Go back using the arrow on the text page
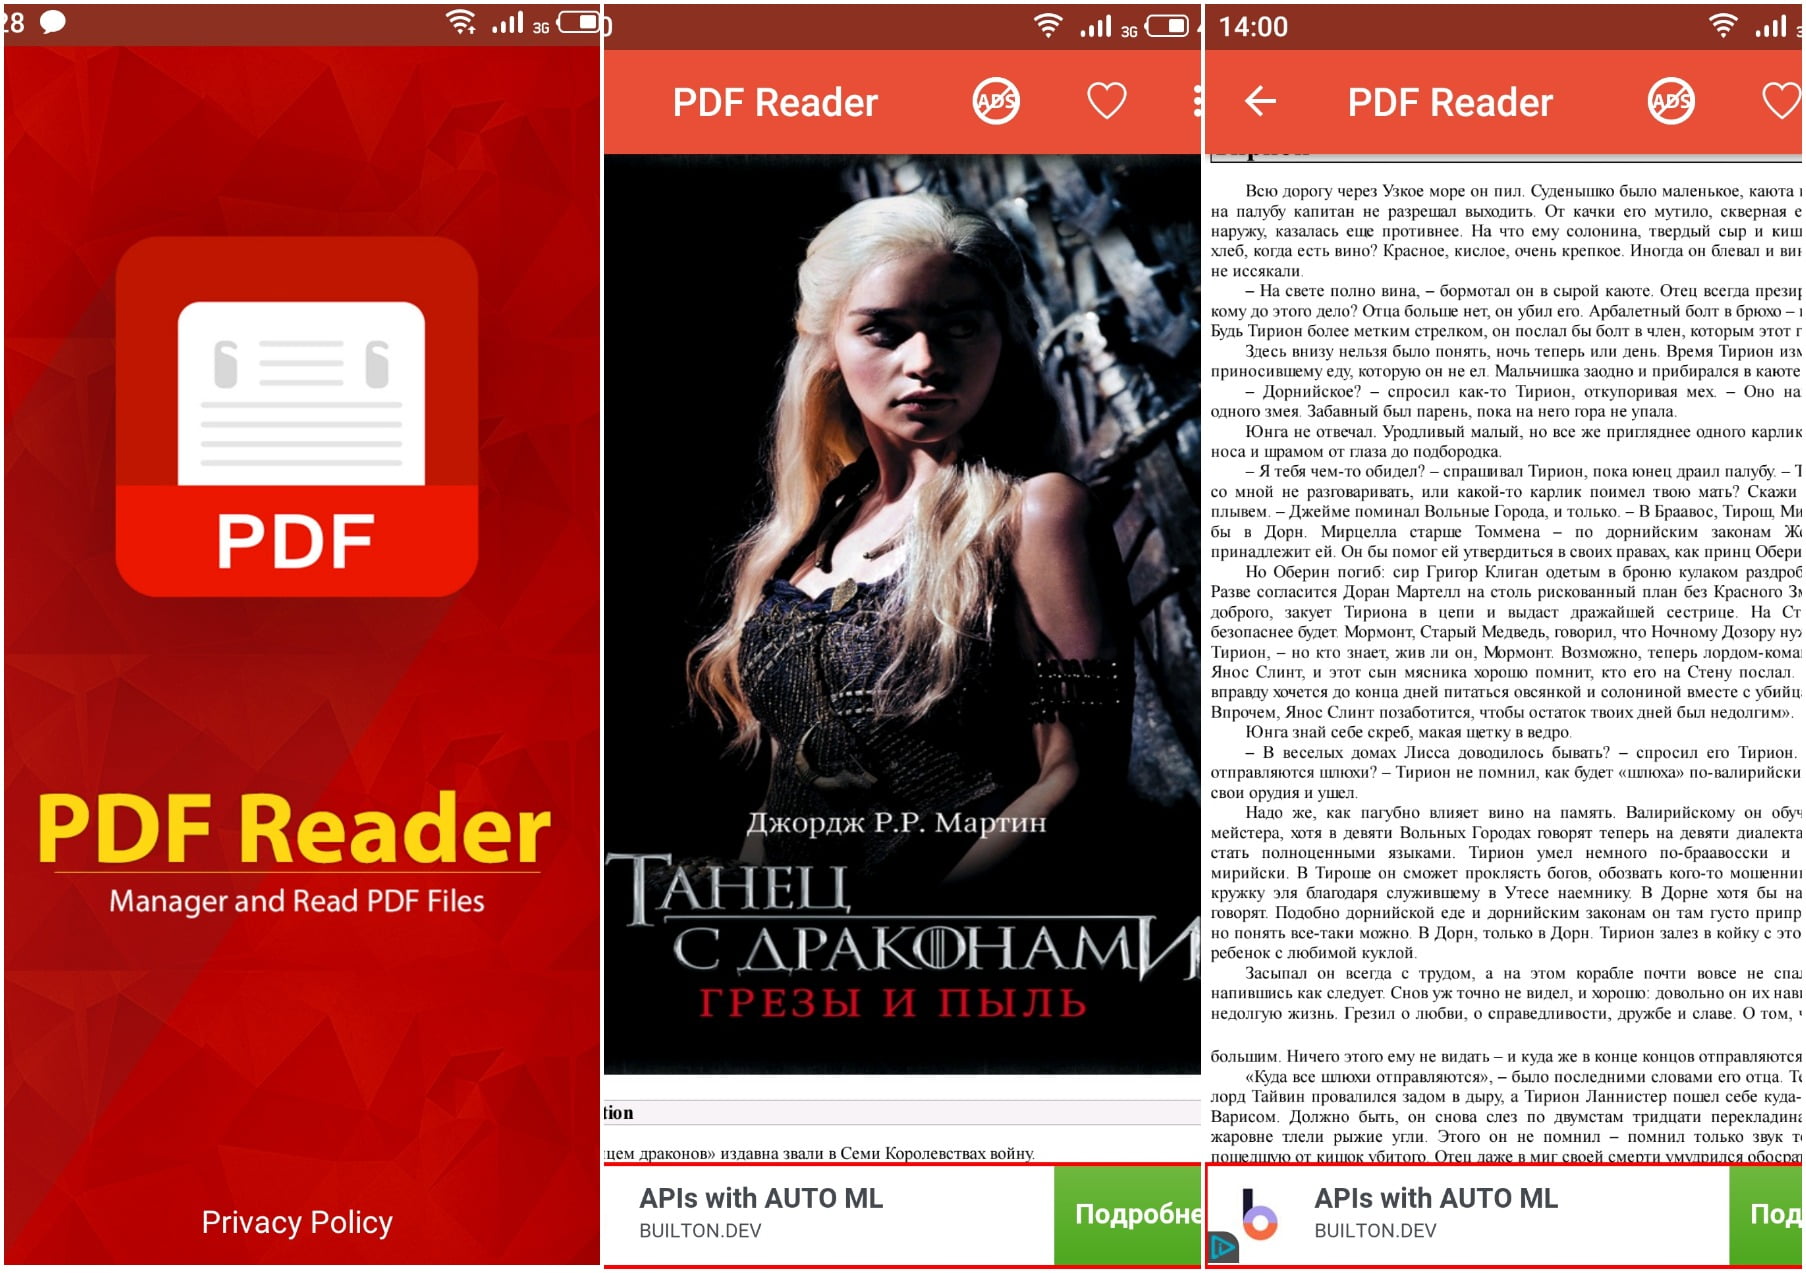Viewport: 1806px width, 1273px height. [x=1260, y=101]
